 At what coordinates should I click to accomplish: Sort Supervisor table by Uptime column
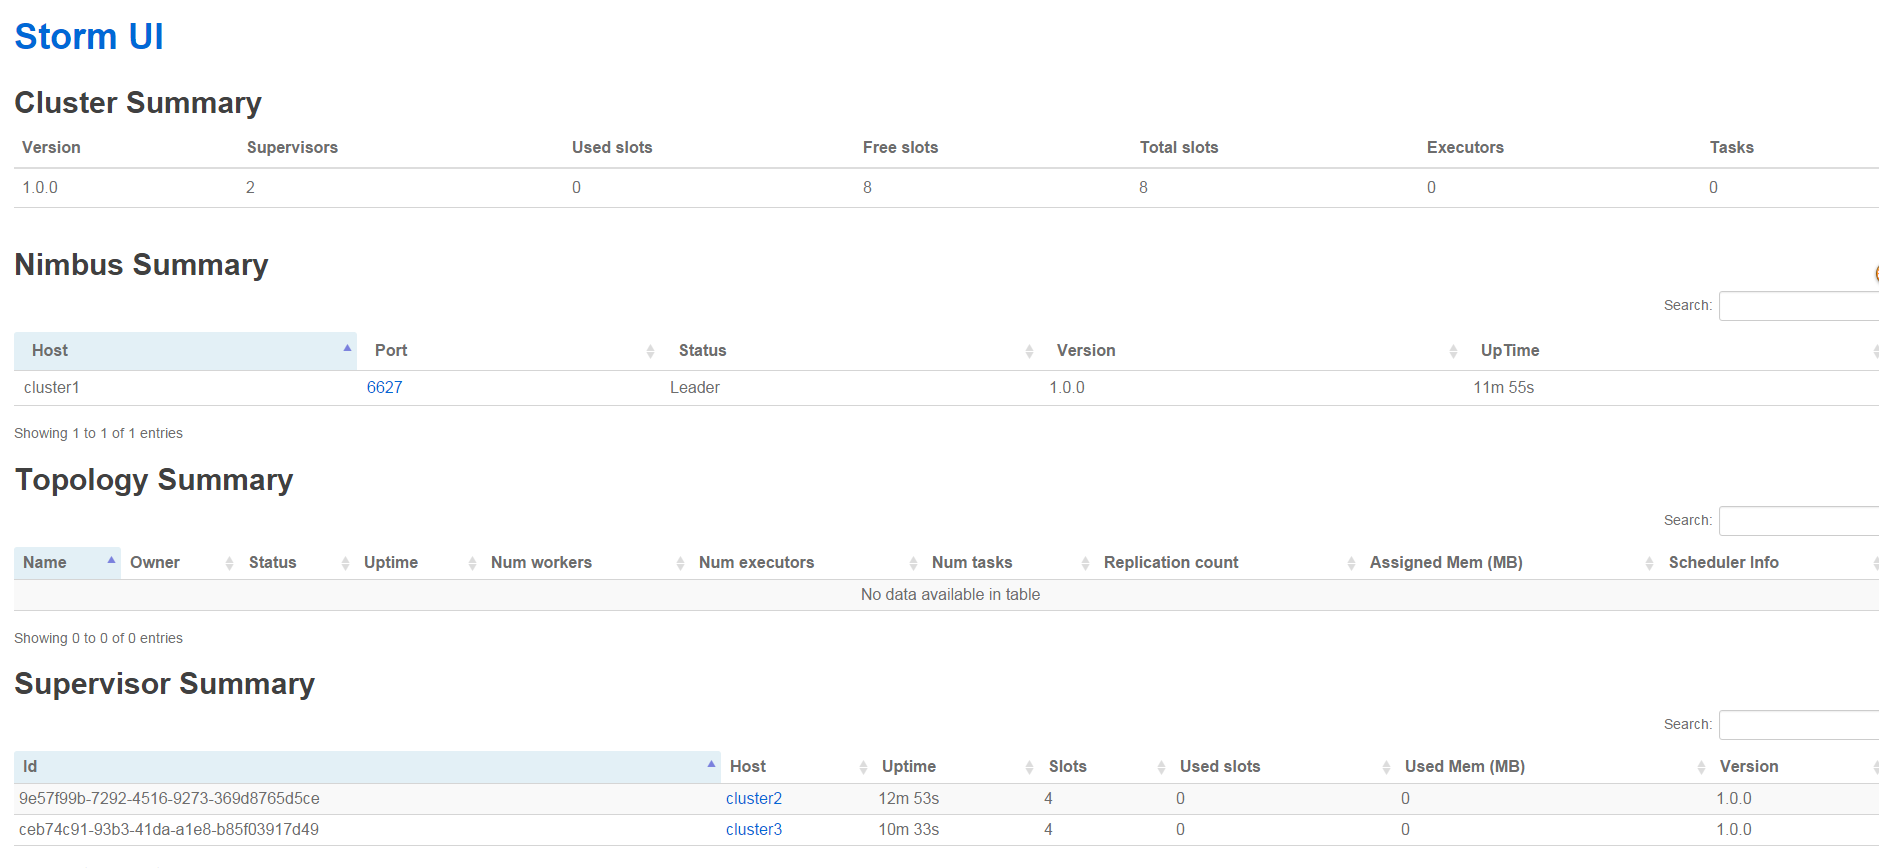[956, 767]
